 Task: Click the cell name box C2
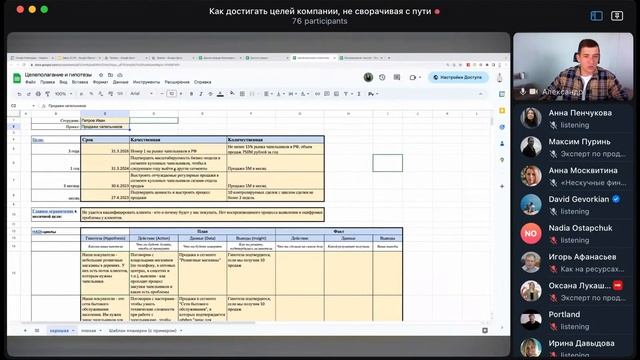pos(22,106)
